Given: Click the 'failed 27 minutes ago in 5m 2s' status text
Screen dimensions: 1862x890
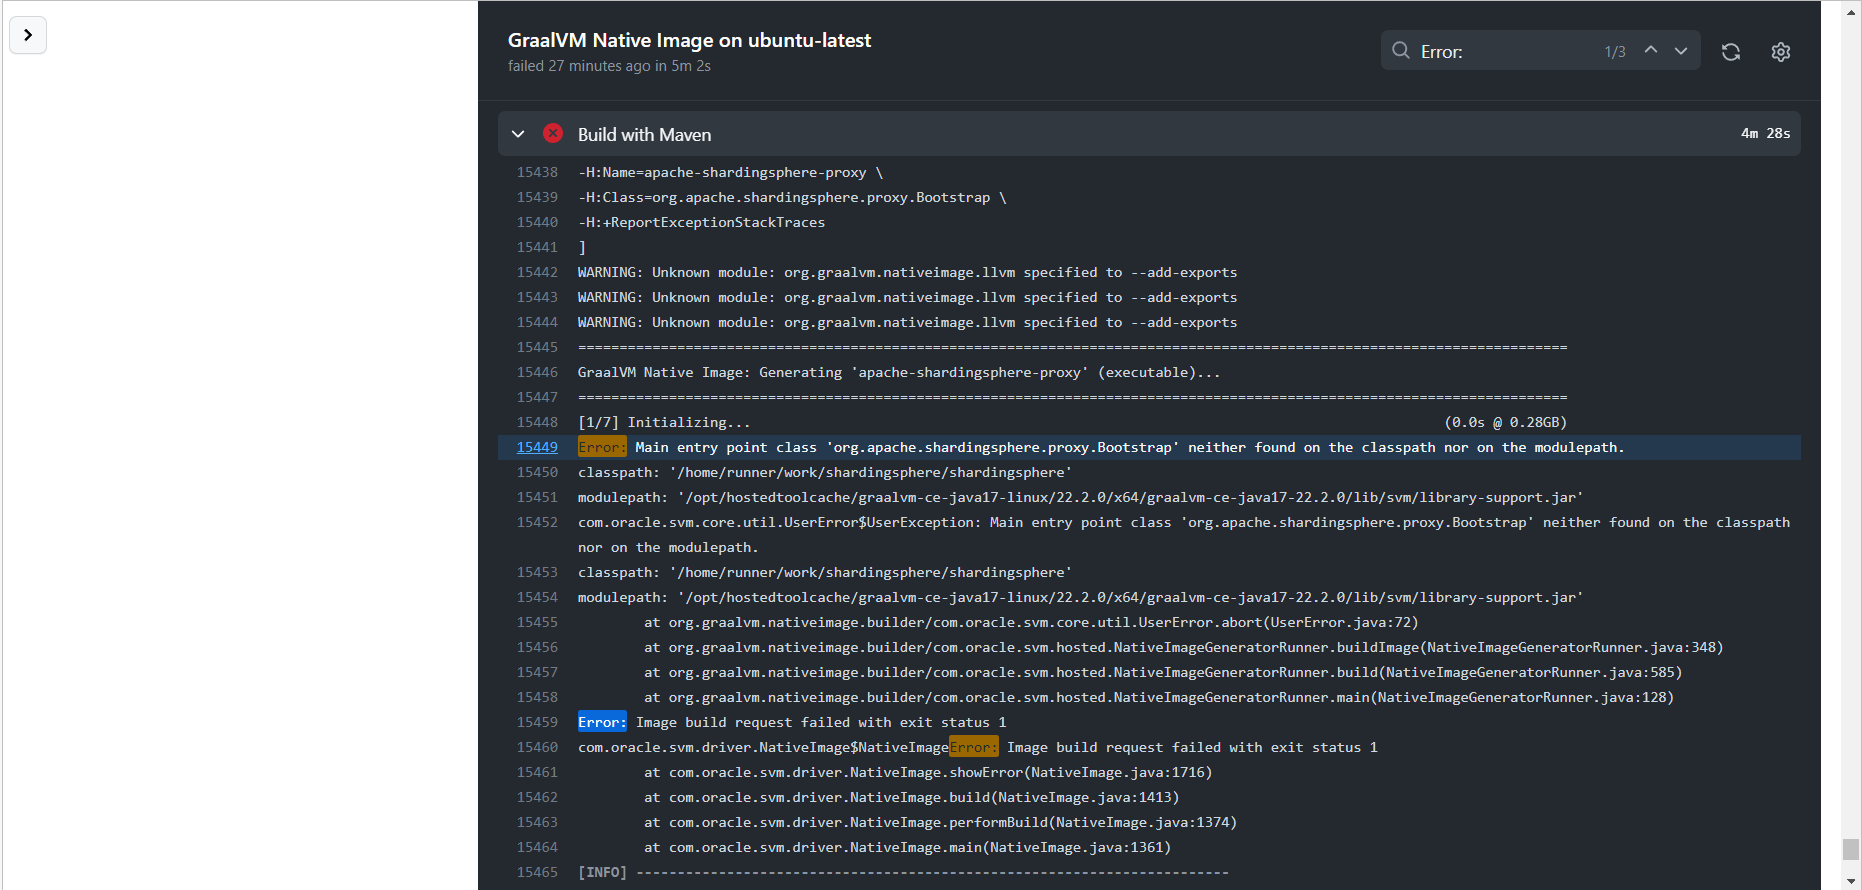Looking at the screenshot, I should (609, 66).
